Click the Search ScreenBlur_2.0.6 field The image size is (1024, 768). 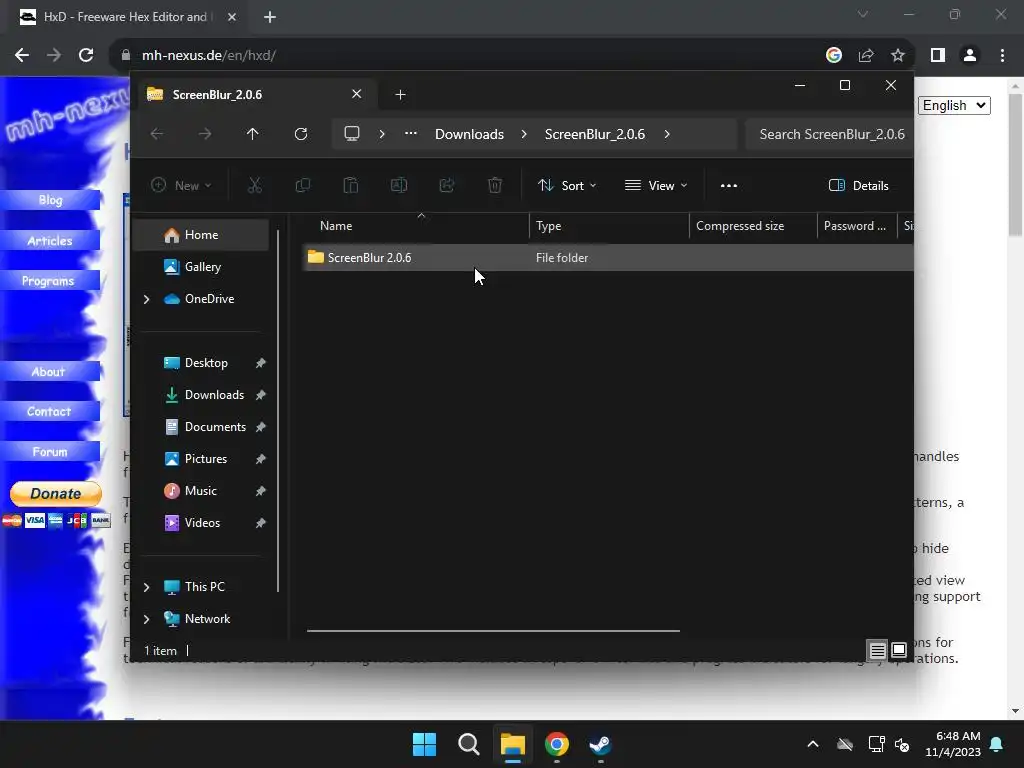tap(829, 134)
